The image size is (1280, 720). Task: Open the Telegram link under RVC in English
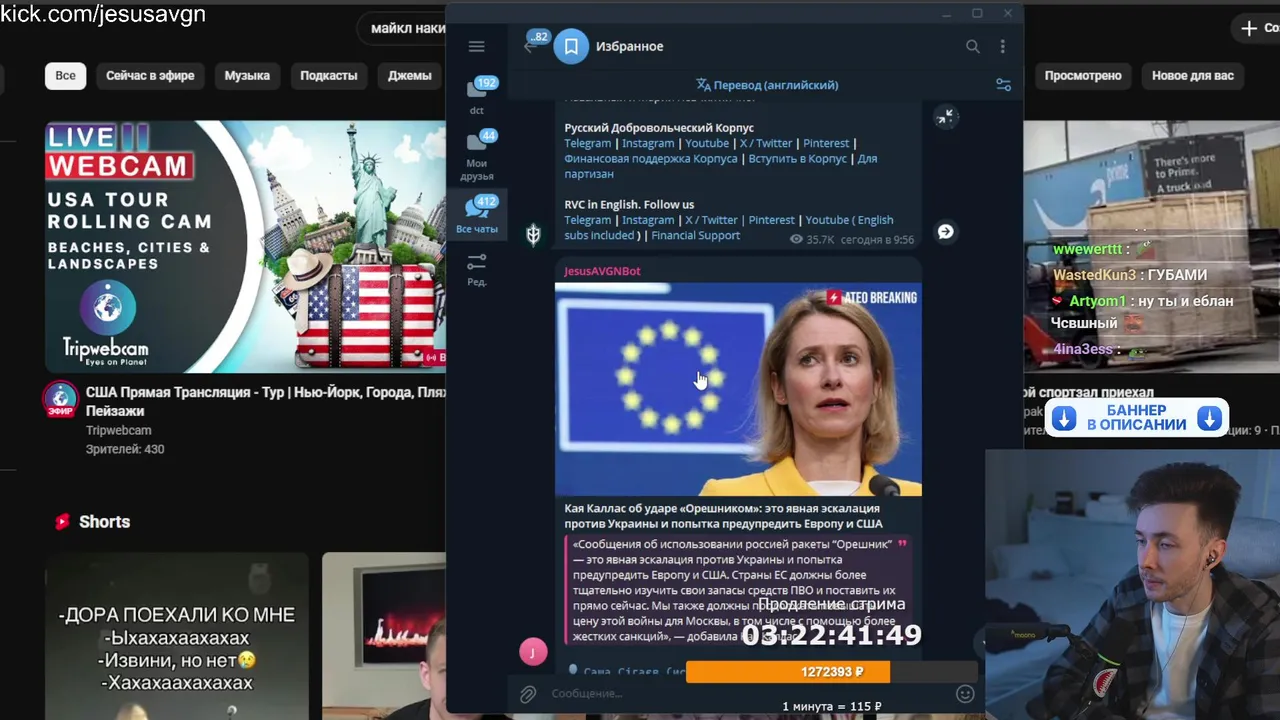click(587, 220)
